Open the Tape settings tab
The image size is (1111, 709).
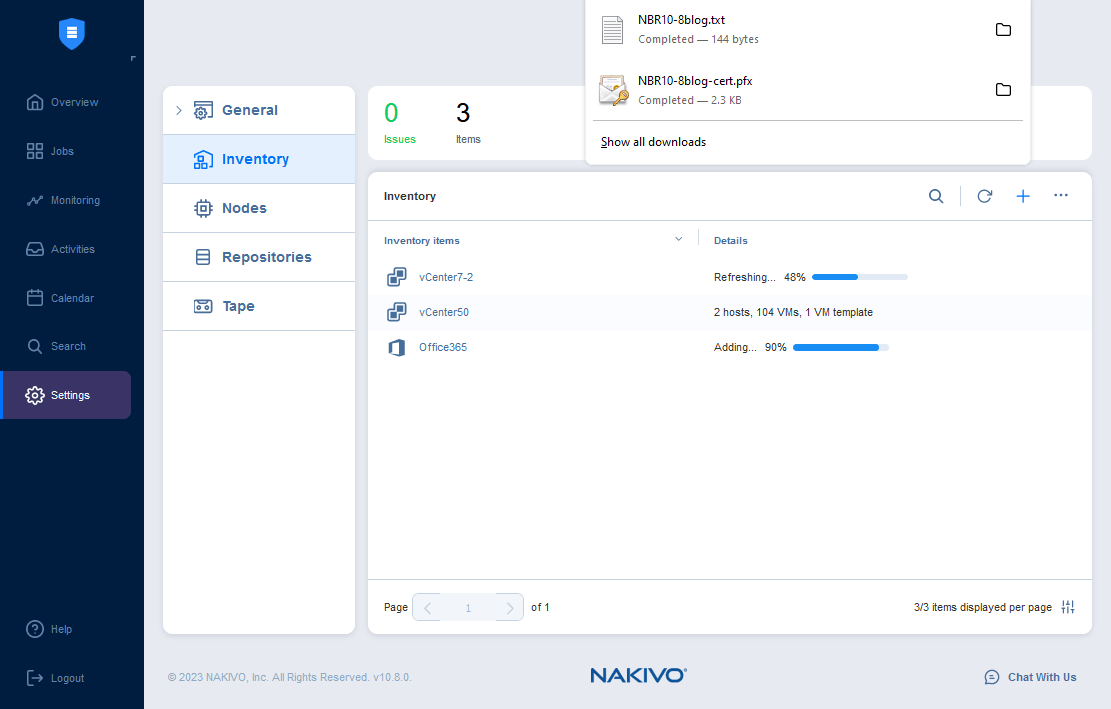pyautogui.click(x=259, y=306)
